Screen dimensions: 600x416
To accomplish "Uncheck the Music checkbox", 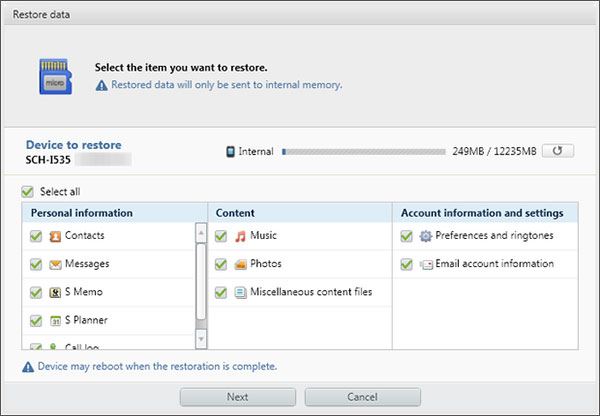I will (221, 236).
